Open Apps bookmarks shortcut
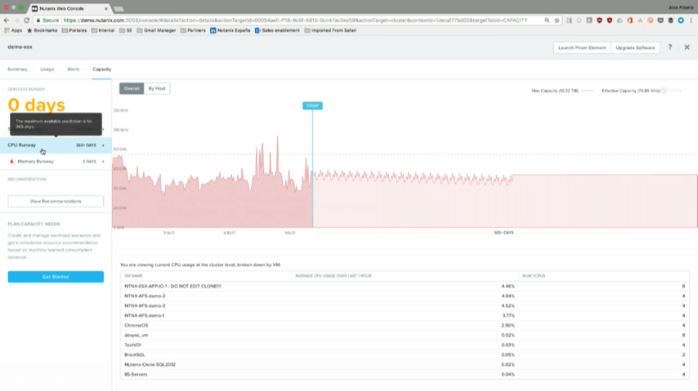The width and height of the screenshot is (698, 391). (13, 31)
